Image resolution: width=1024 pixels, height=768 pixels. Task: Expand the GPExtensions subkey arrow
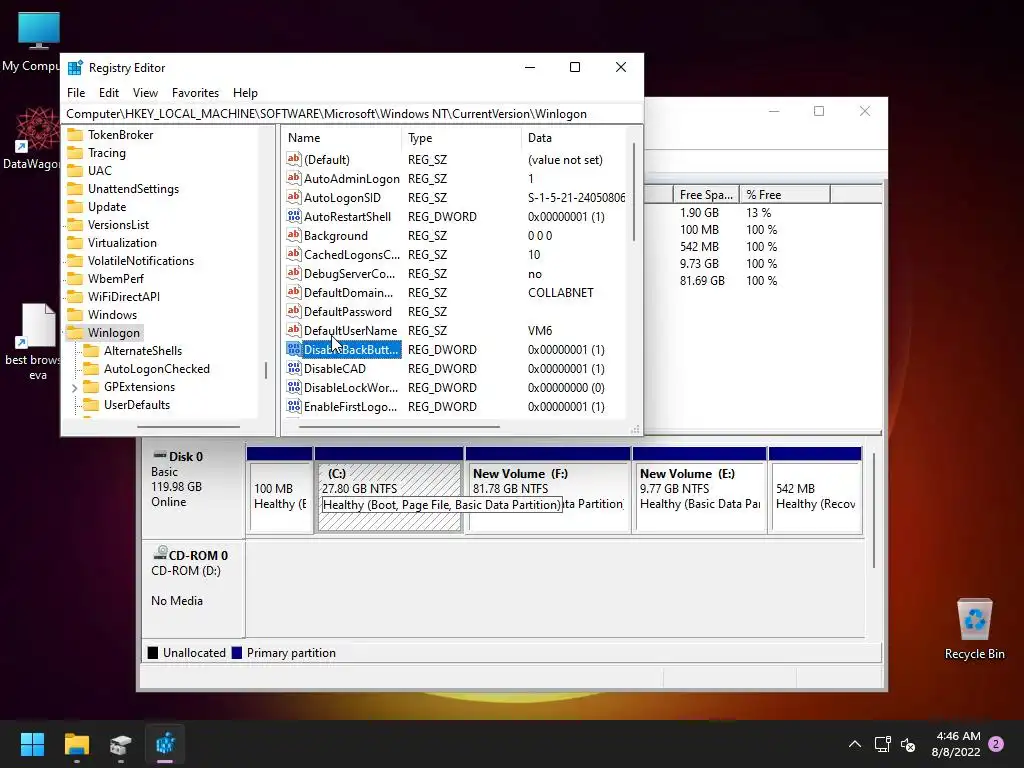[74, 387]
